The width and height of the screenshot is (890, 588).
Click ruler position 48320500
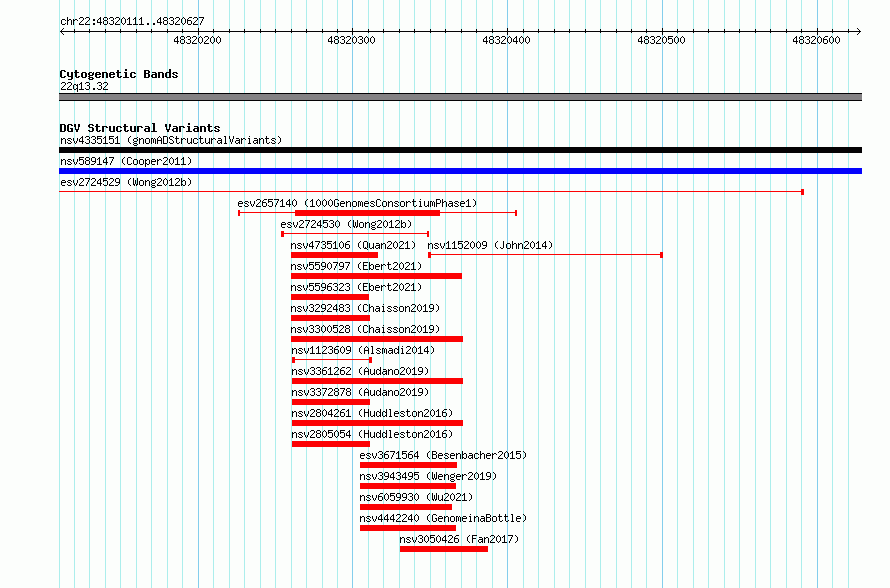point(661,40)
